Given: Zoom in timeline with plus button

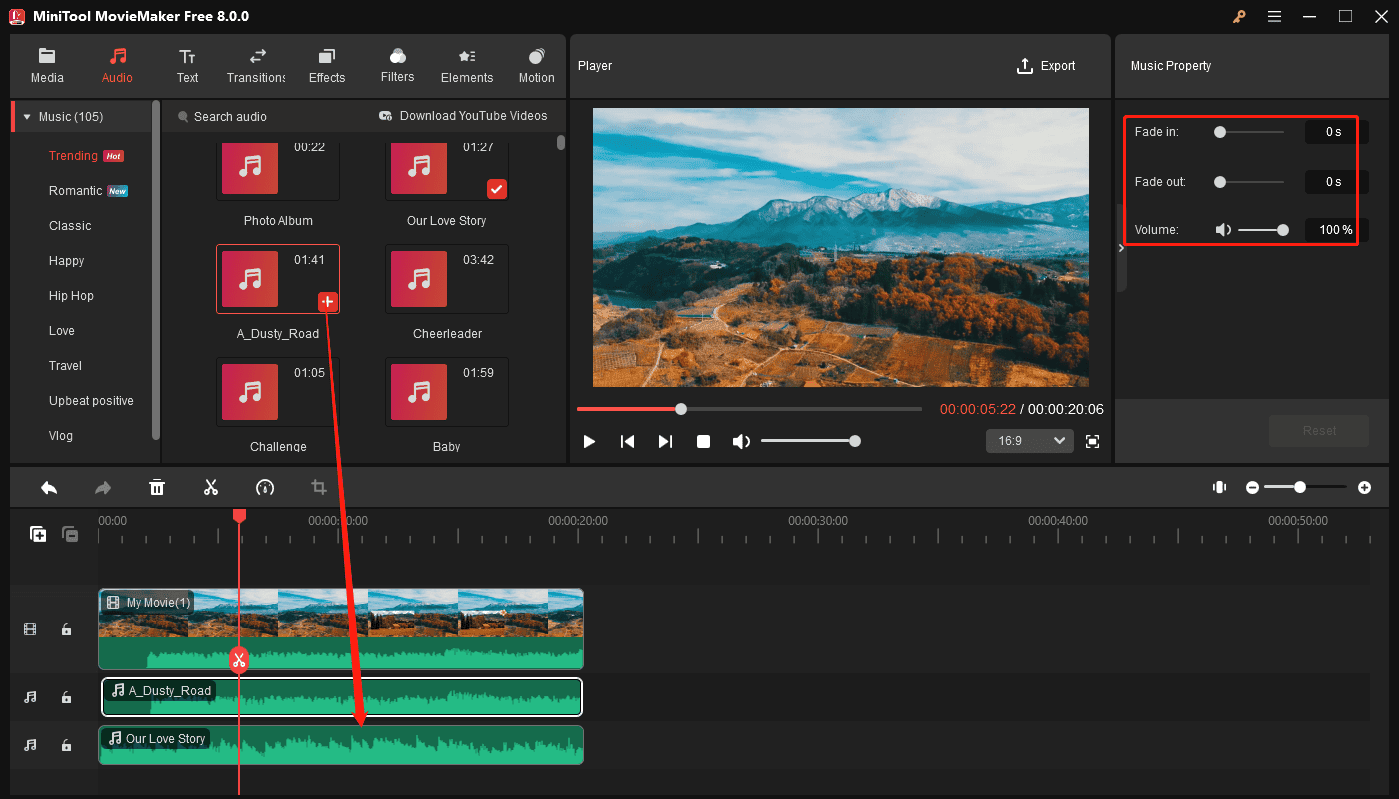Looking at the screenshot, I should click(1364, 487).
